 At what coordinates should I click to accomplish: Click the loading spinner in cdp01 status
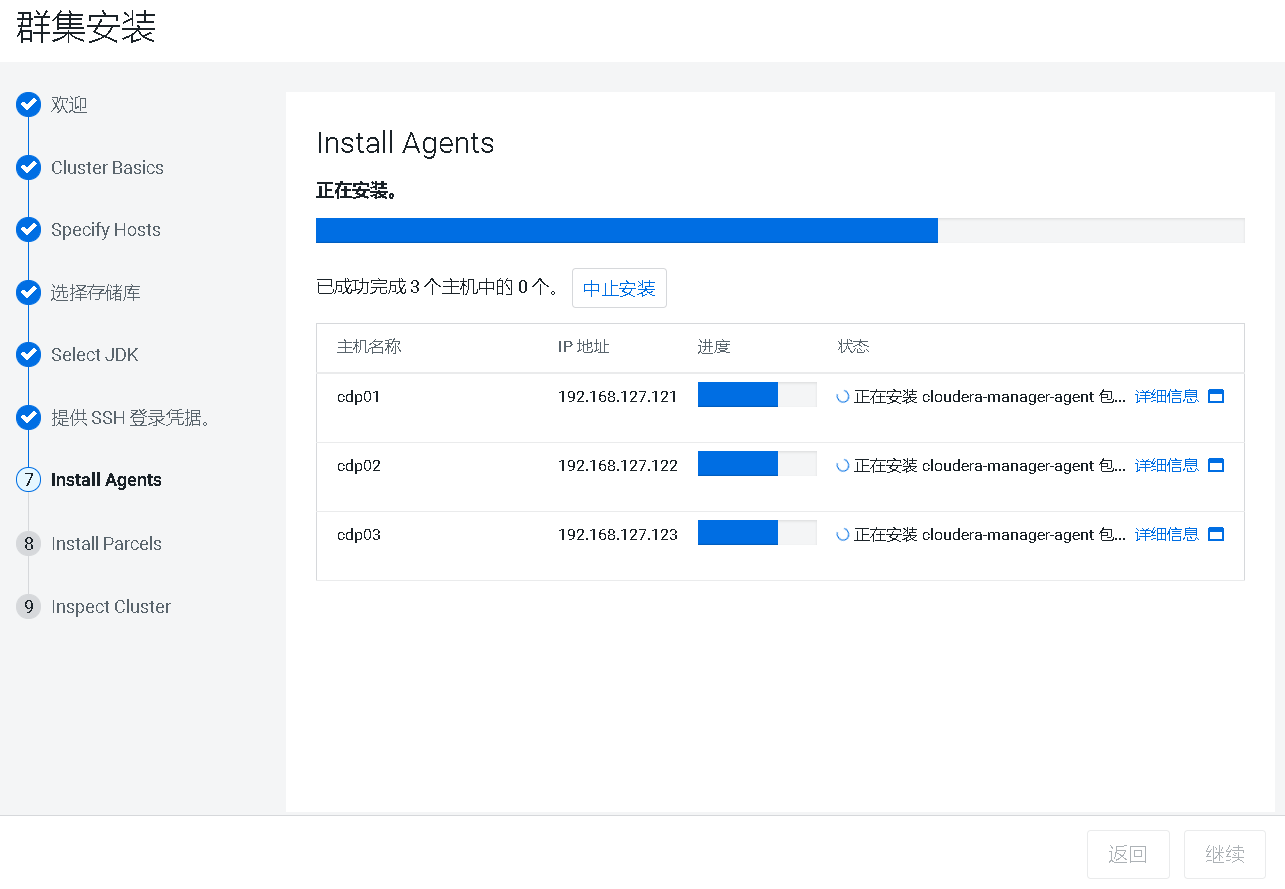[x=843, y=396]
